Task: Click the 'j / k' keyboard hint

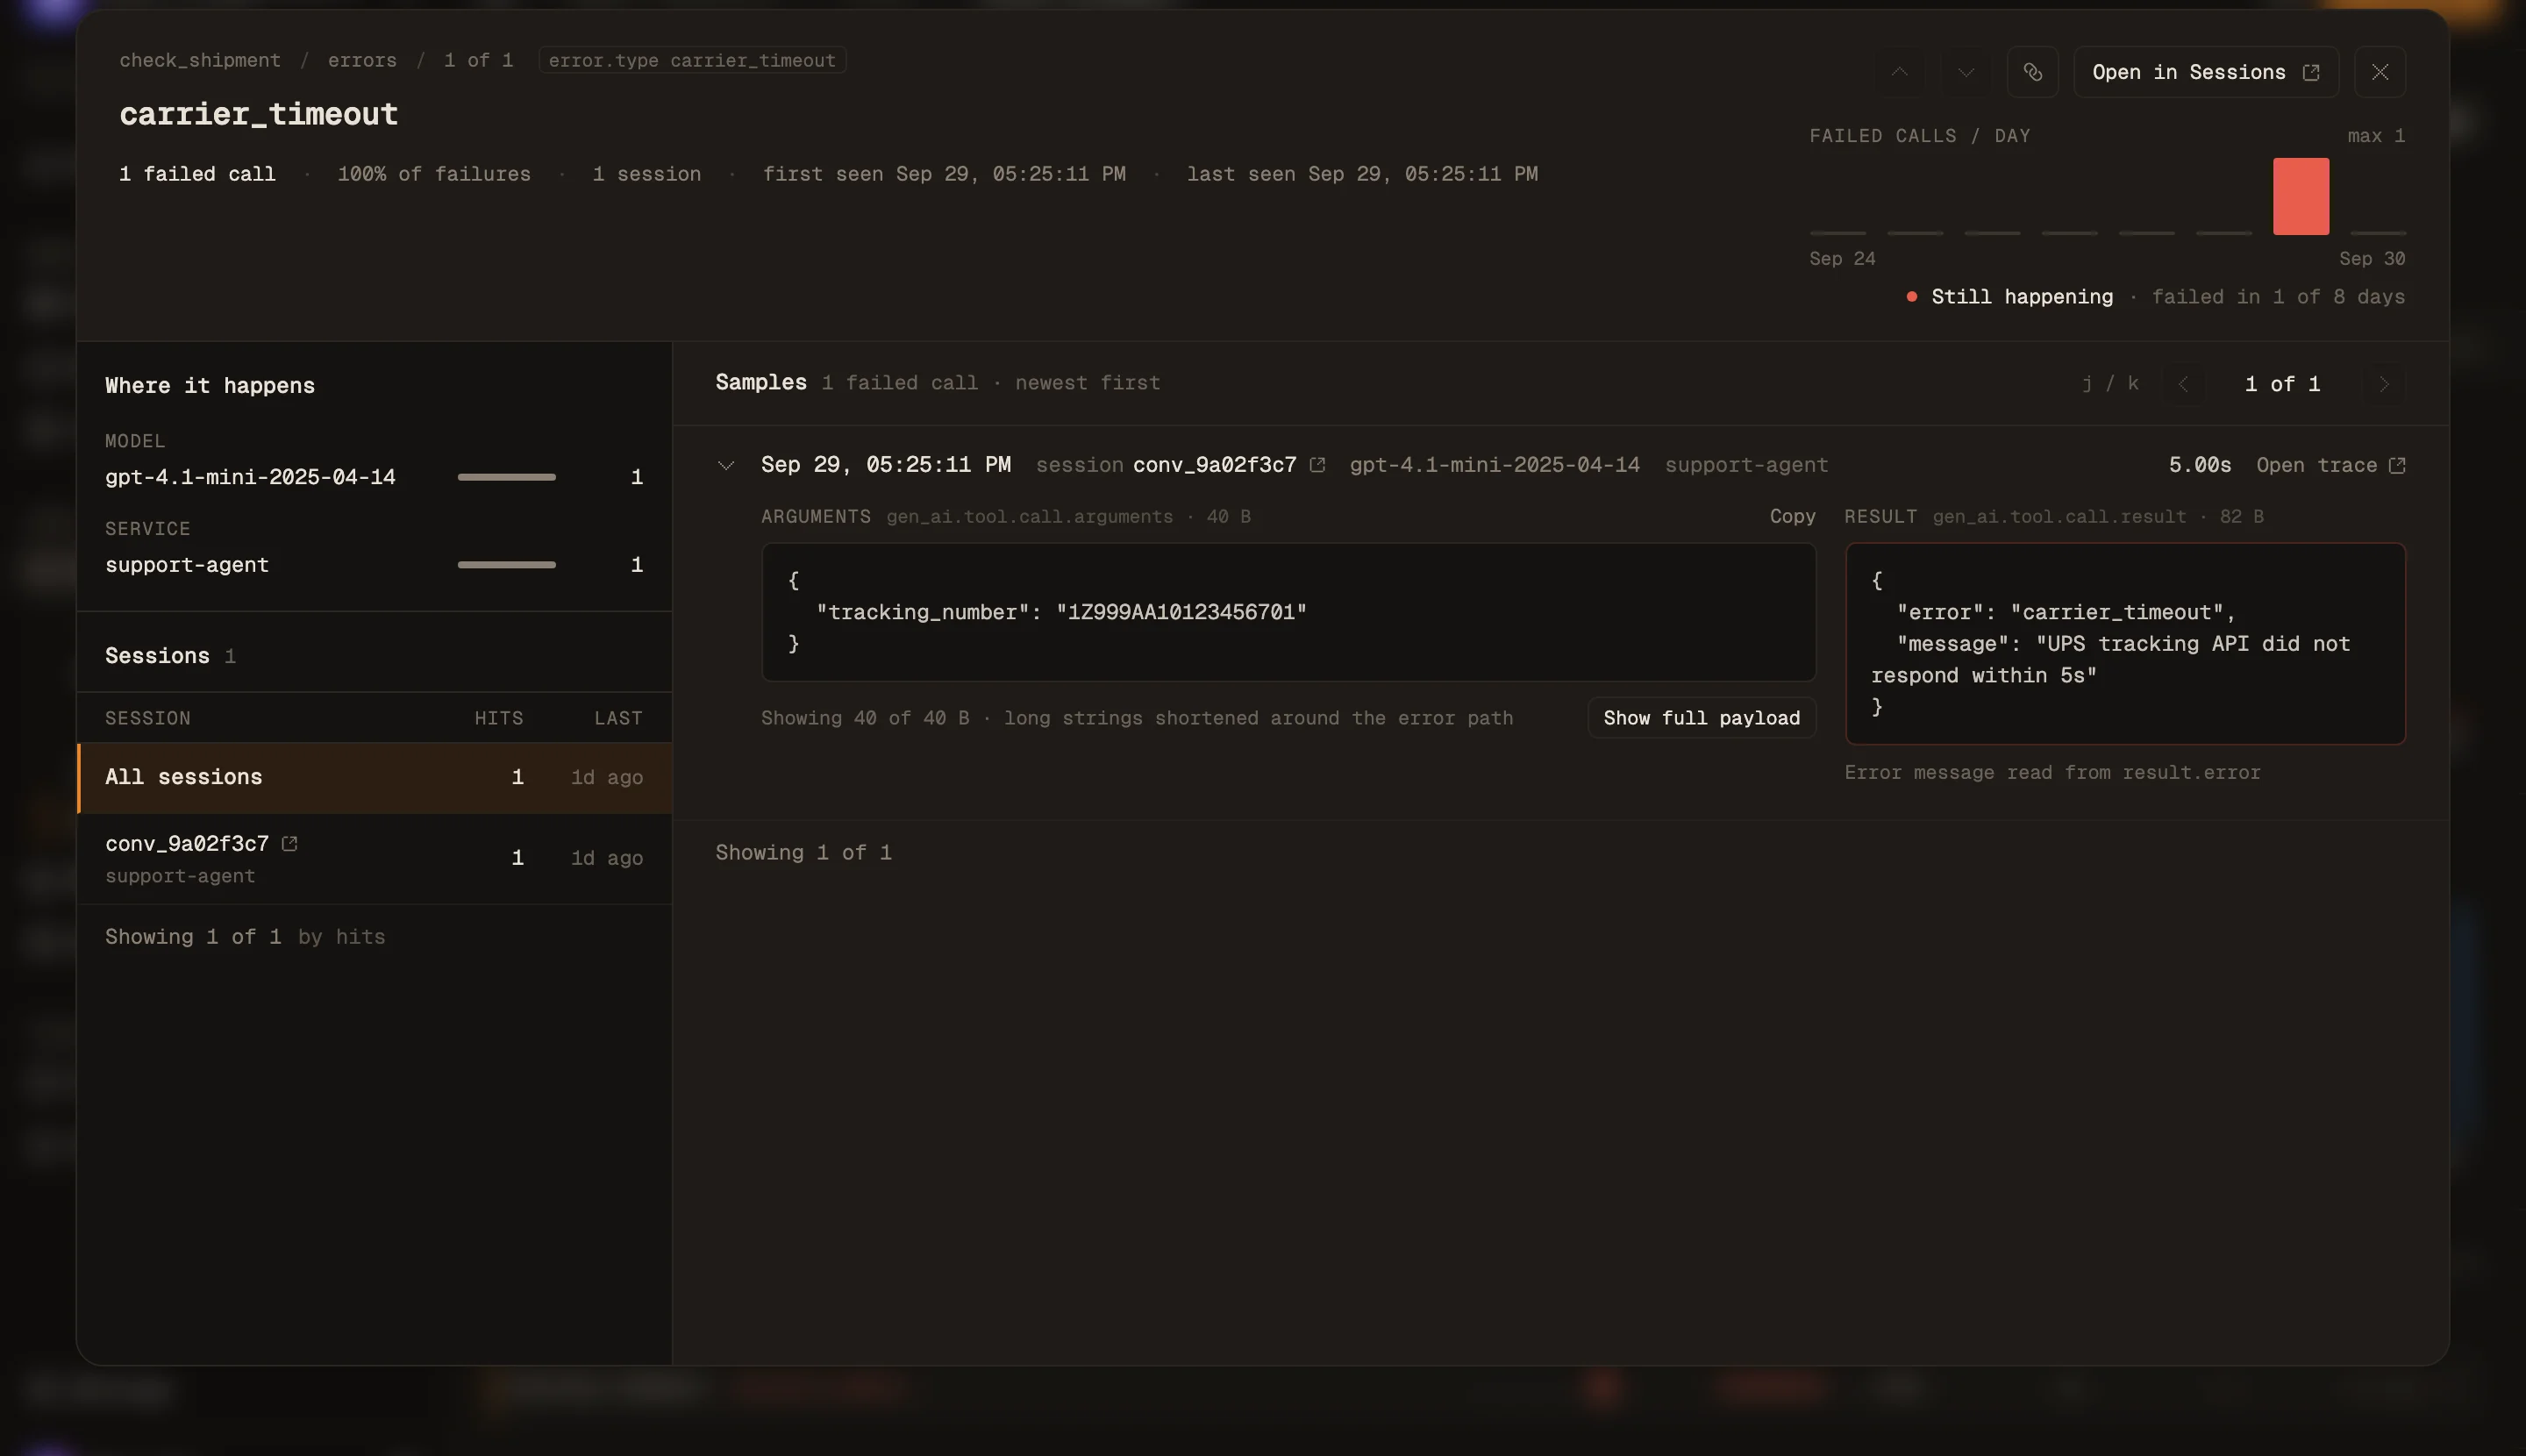Action: (x=2110, y=384)
